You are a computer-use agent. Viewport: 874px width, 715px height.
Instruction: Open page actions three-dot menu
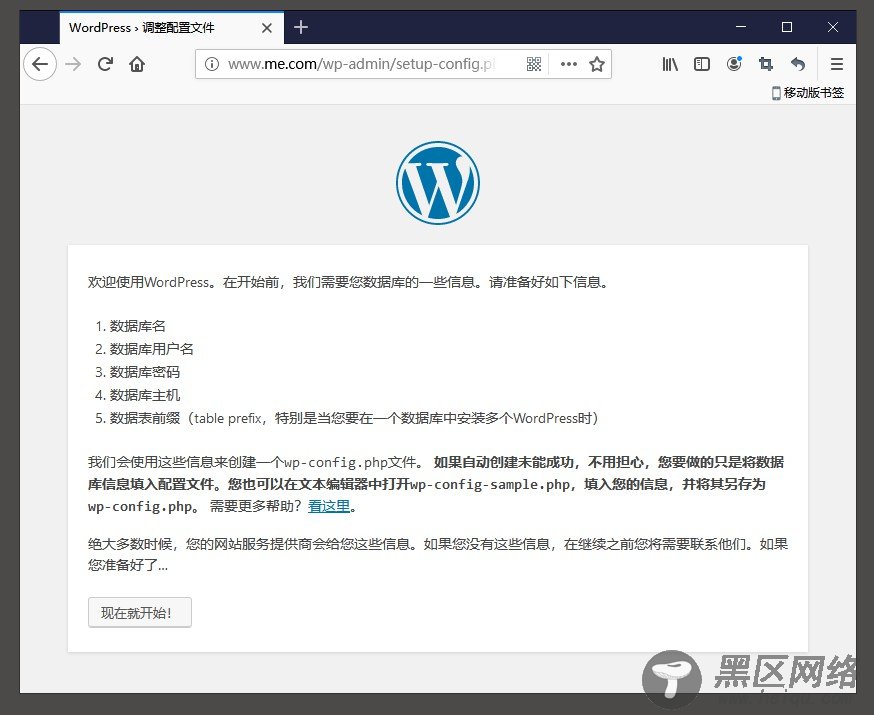click(569, 64)
